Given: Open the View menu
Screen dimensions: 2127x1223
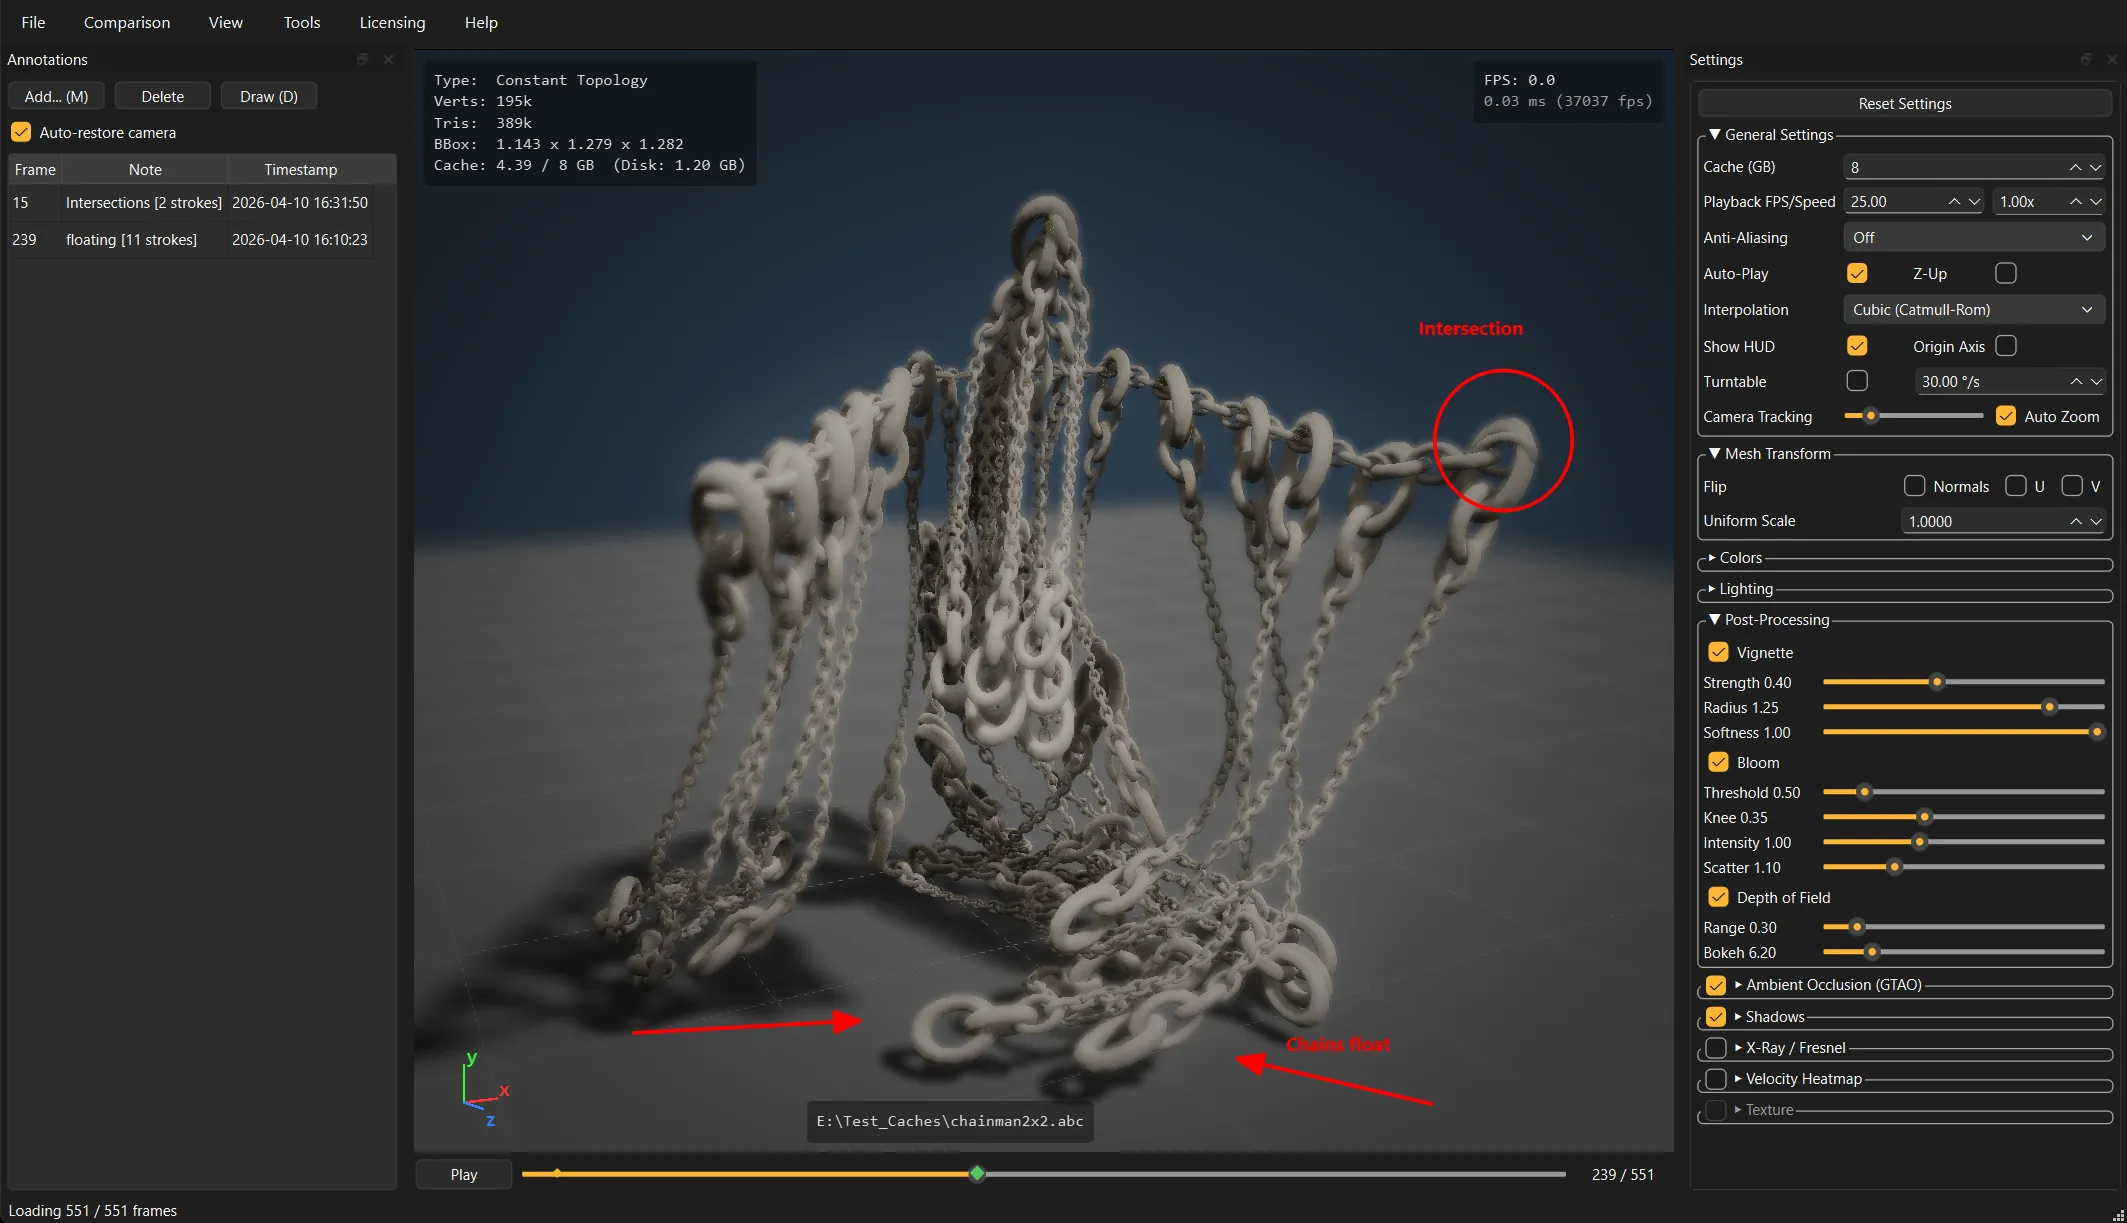Looking at the screenshot, I should [225, 22].
